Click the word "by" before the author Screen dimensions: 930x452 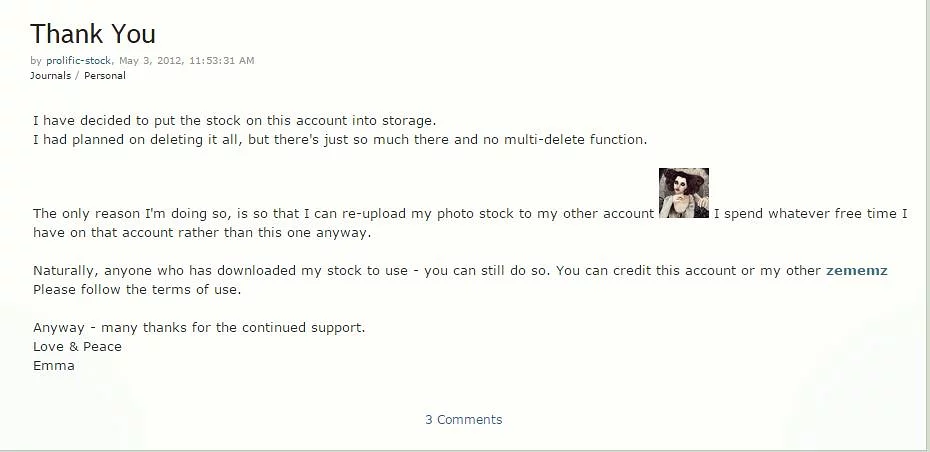36,61
